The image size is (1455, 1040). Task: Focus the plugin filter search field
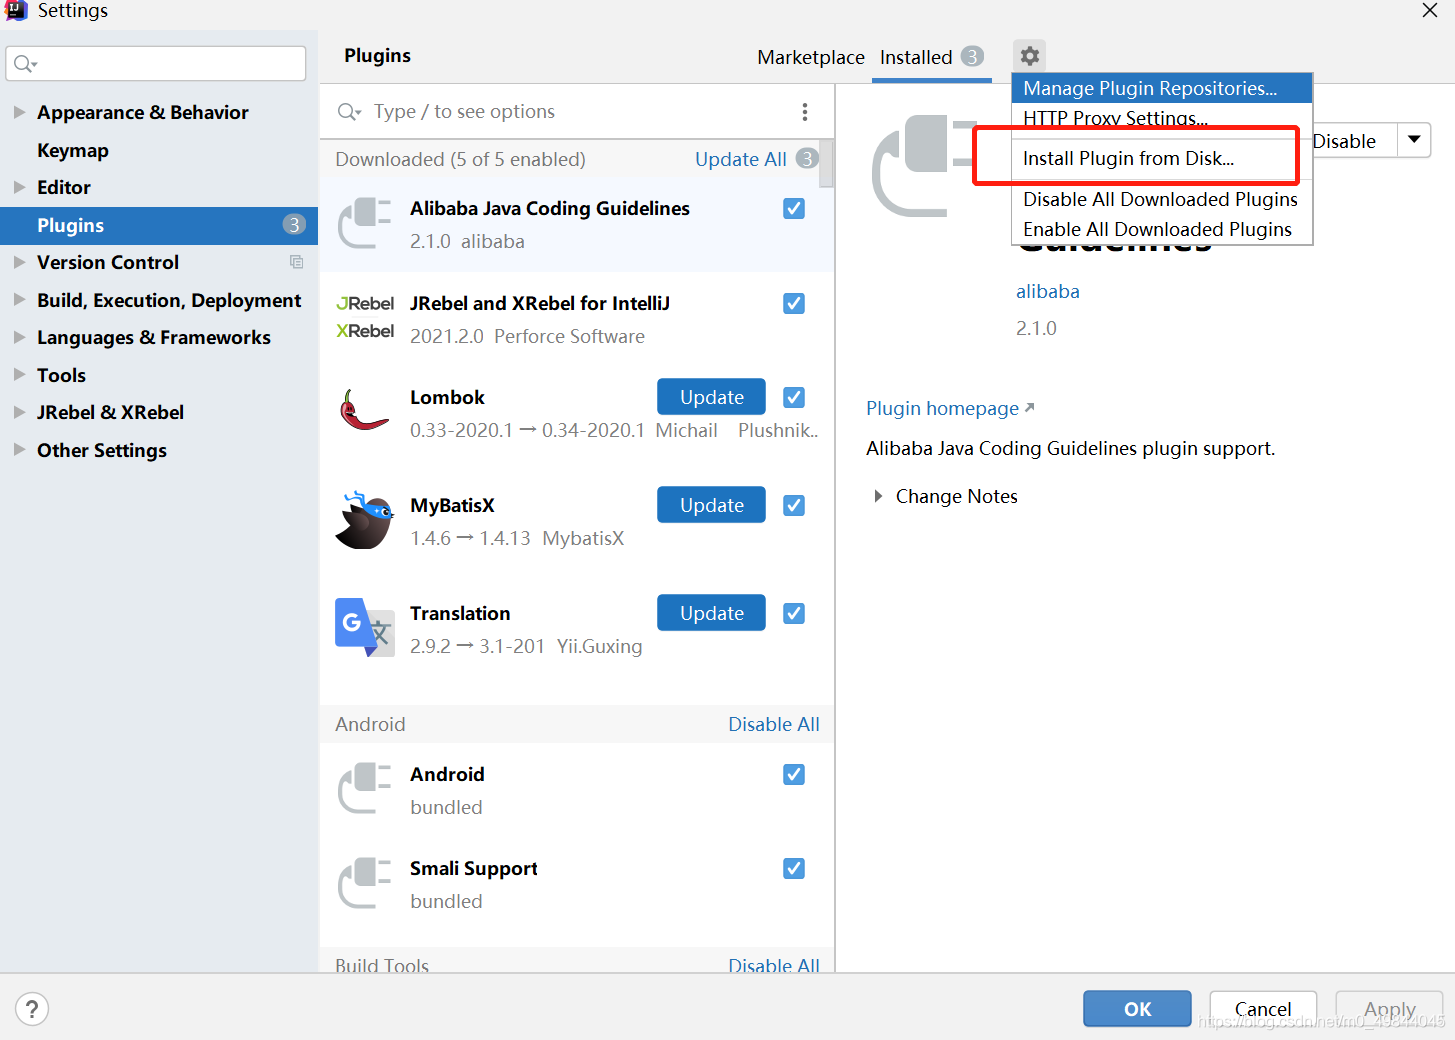(x=575, y=112)
